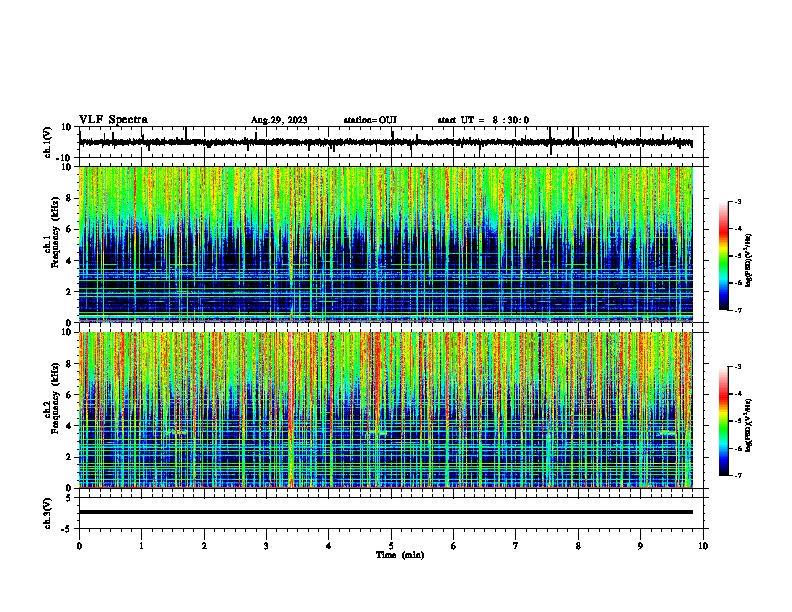792x612 pixels.
Task: Click the "-3" label on ch.1 colorbar
Action: 737,202
